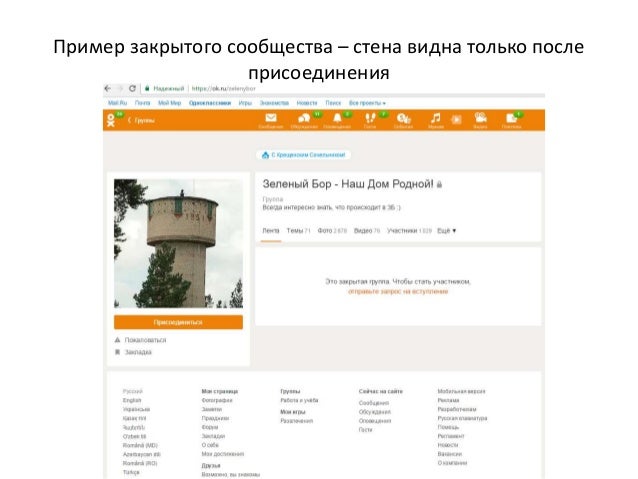Select Русский language in footer

tap(133, 391)
